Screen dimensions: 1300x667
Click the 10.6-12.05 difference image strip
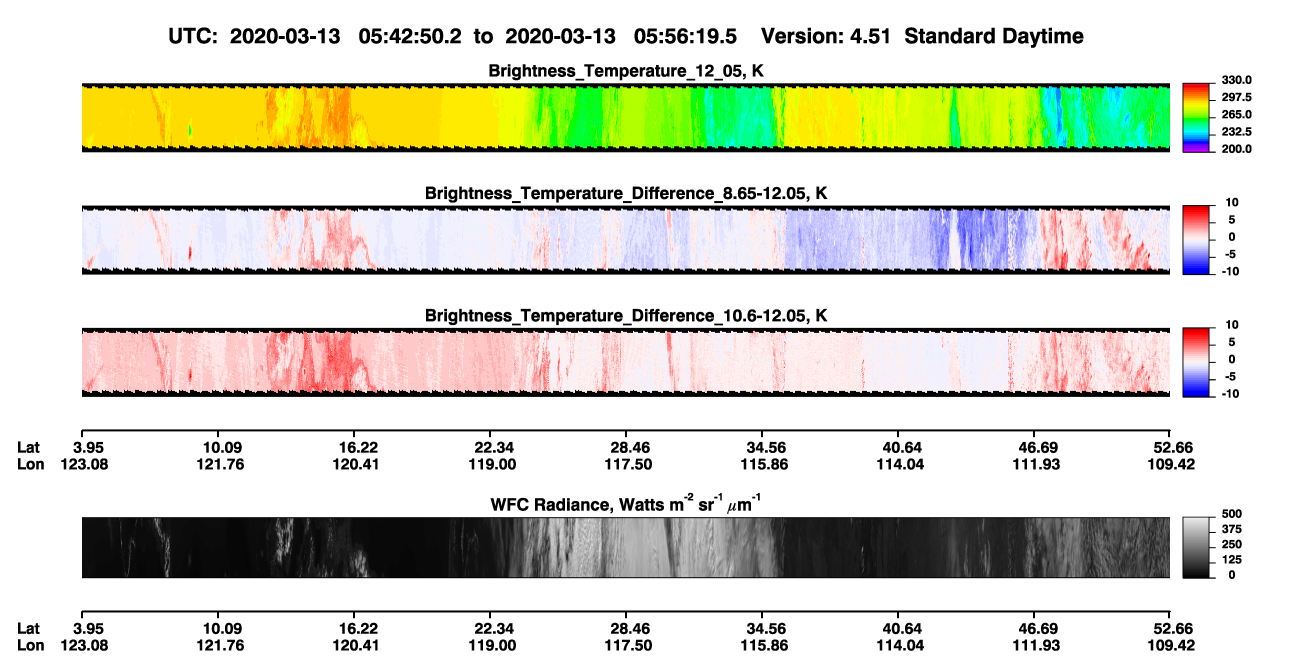coord(626,363)
